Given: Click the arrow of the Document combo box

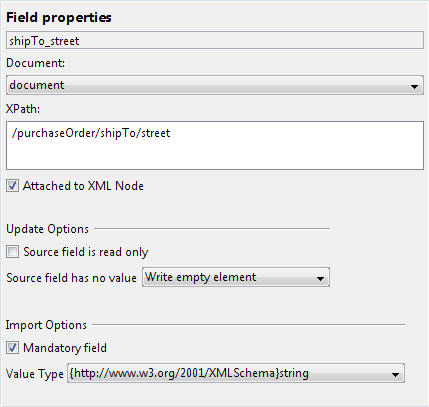Looking at the screenshot, I should click(x=414, y=86).
